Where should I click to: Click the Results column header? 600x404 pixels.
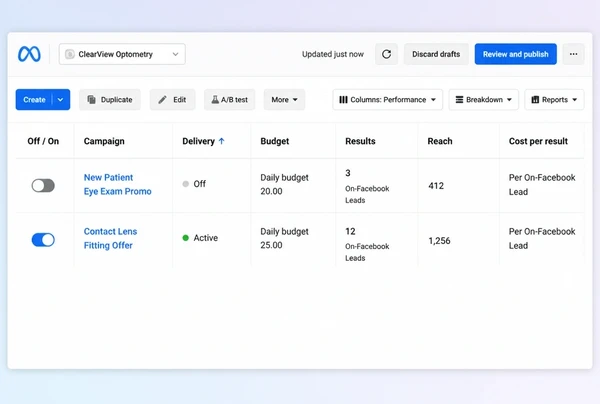[x=360, y=141]
